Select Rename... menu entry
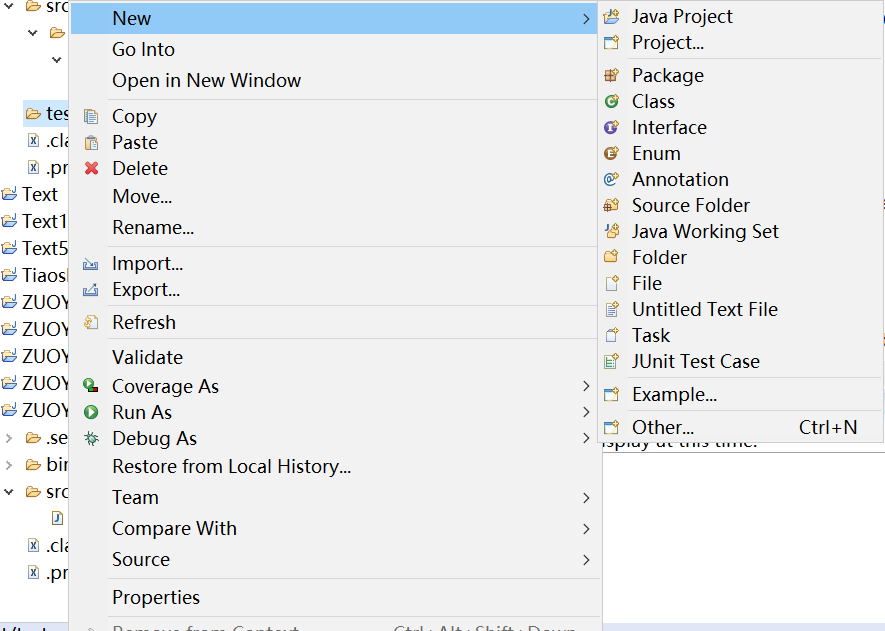 (153, 227)
